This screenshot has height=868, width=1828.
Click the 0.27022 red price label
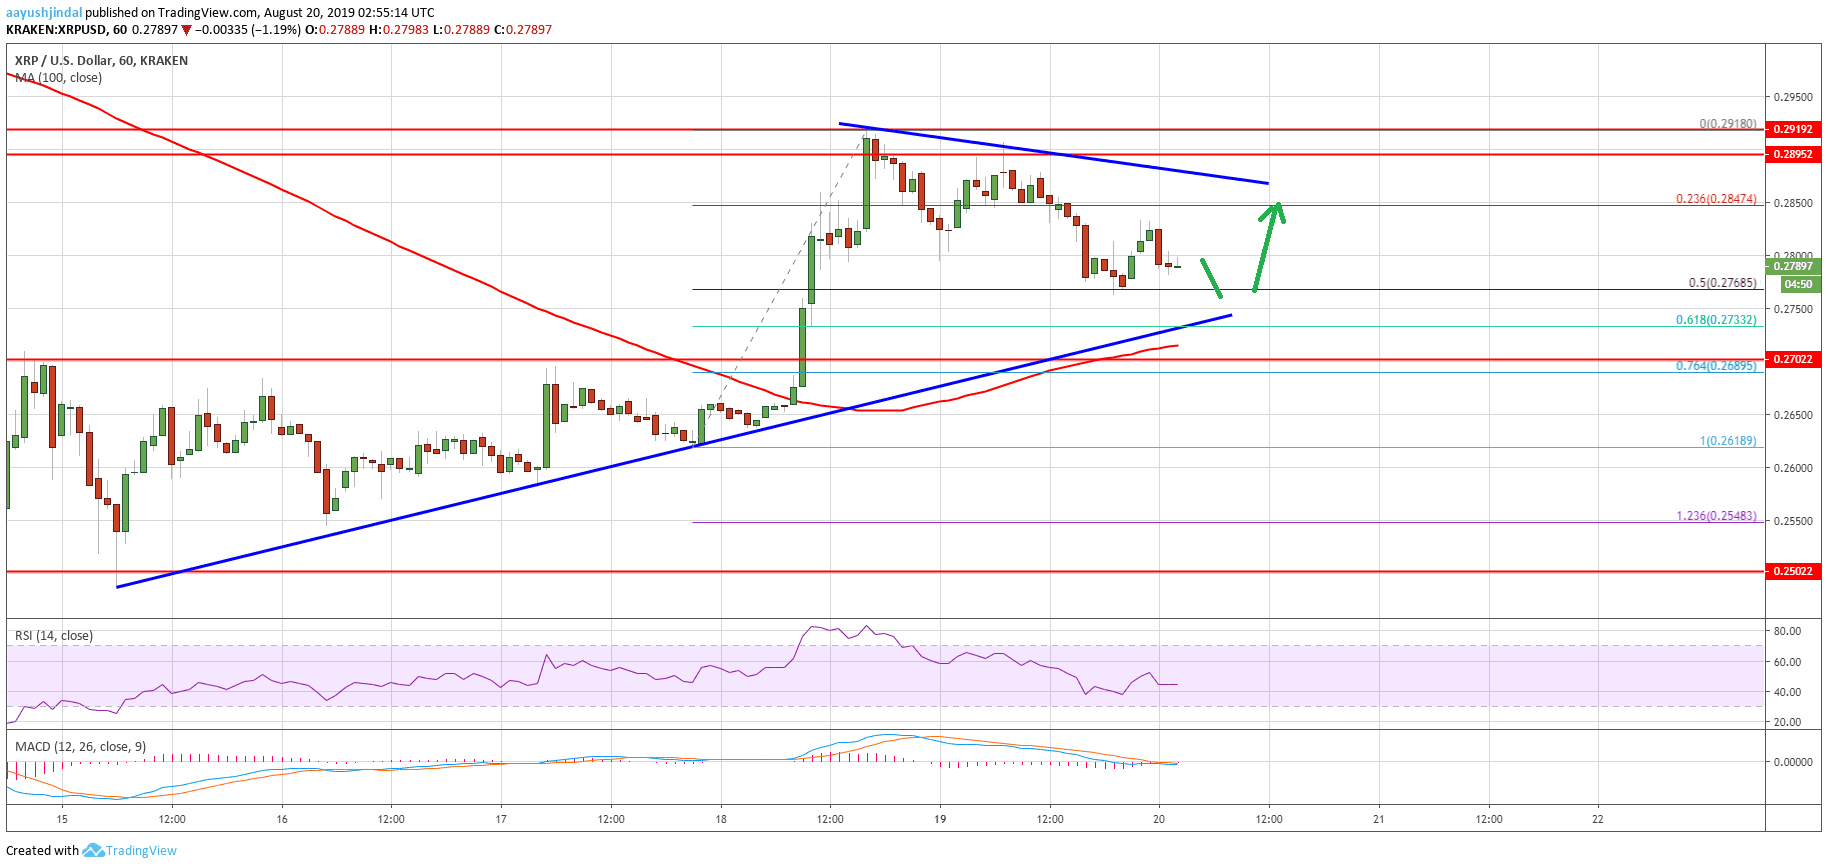tap(1793, 359)
